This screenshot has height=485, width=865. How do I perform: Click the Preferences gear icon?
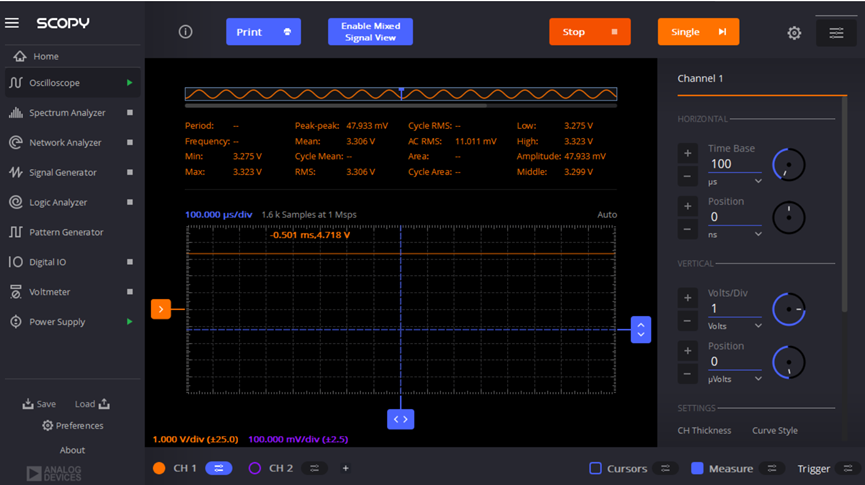pos(47,425)
